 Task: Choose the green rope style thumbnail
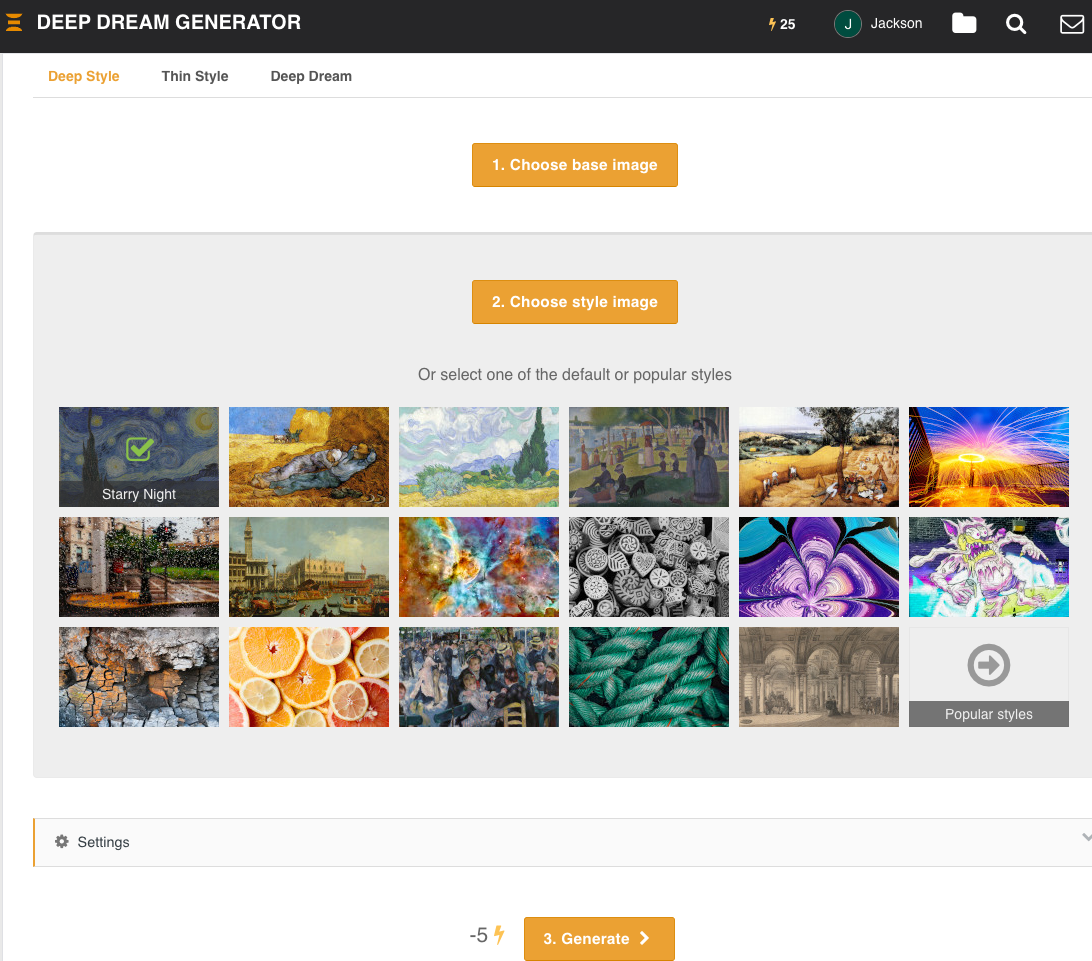tap(649, 676)
